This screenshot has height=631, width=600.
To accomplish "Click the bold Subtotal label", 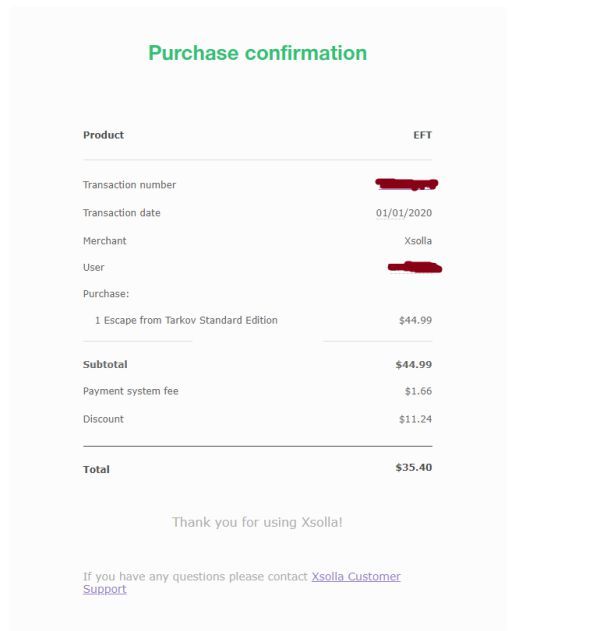I will tap(105, 364).
